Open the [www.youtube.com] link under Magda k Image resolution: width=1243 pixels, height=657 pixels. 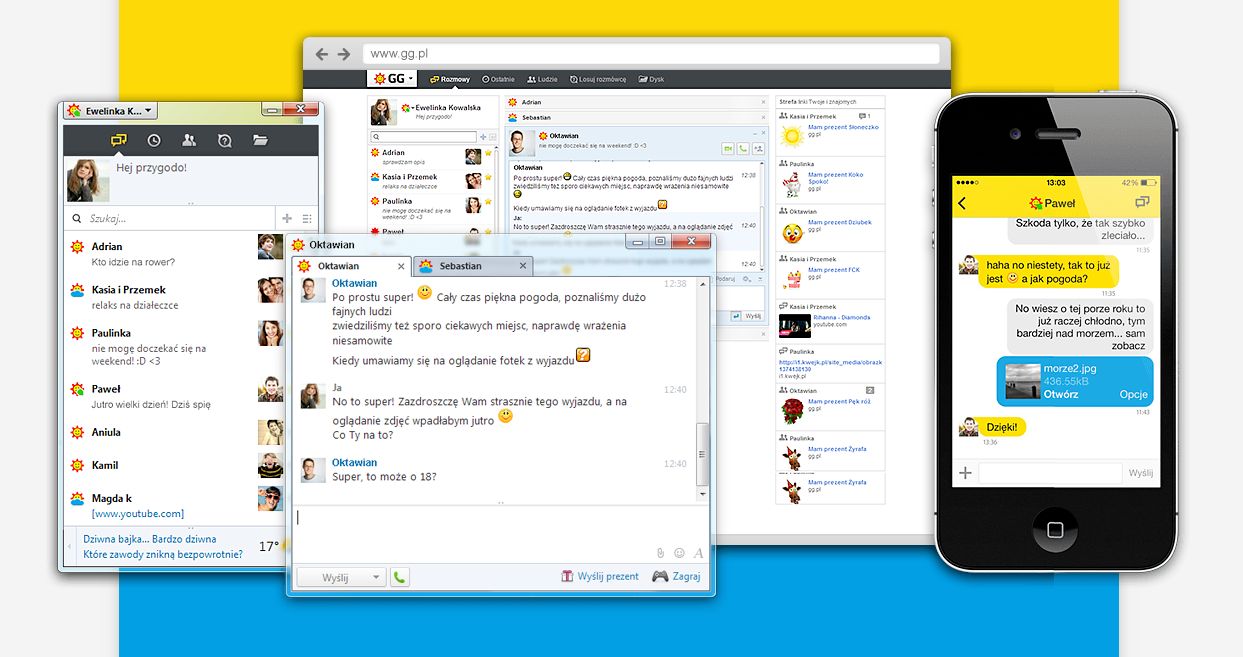pos(138,513)
